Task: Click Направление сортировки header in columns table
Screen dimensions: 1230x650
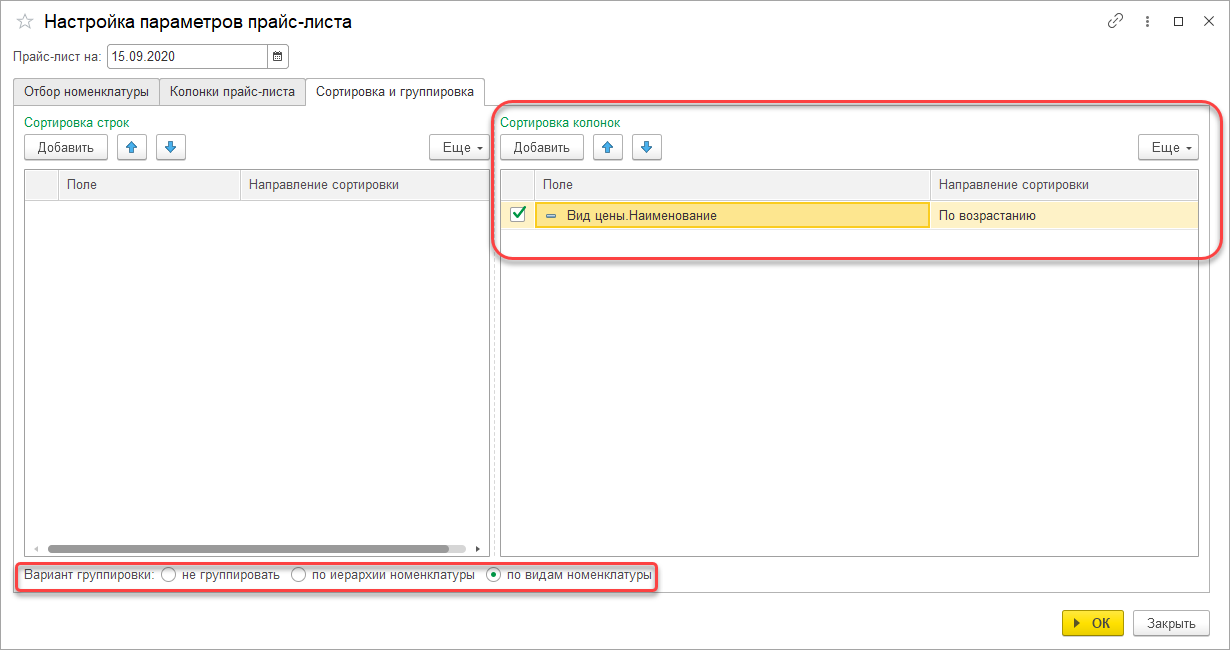Action: [1064, 185]
